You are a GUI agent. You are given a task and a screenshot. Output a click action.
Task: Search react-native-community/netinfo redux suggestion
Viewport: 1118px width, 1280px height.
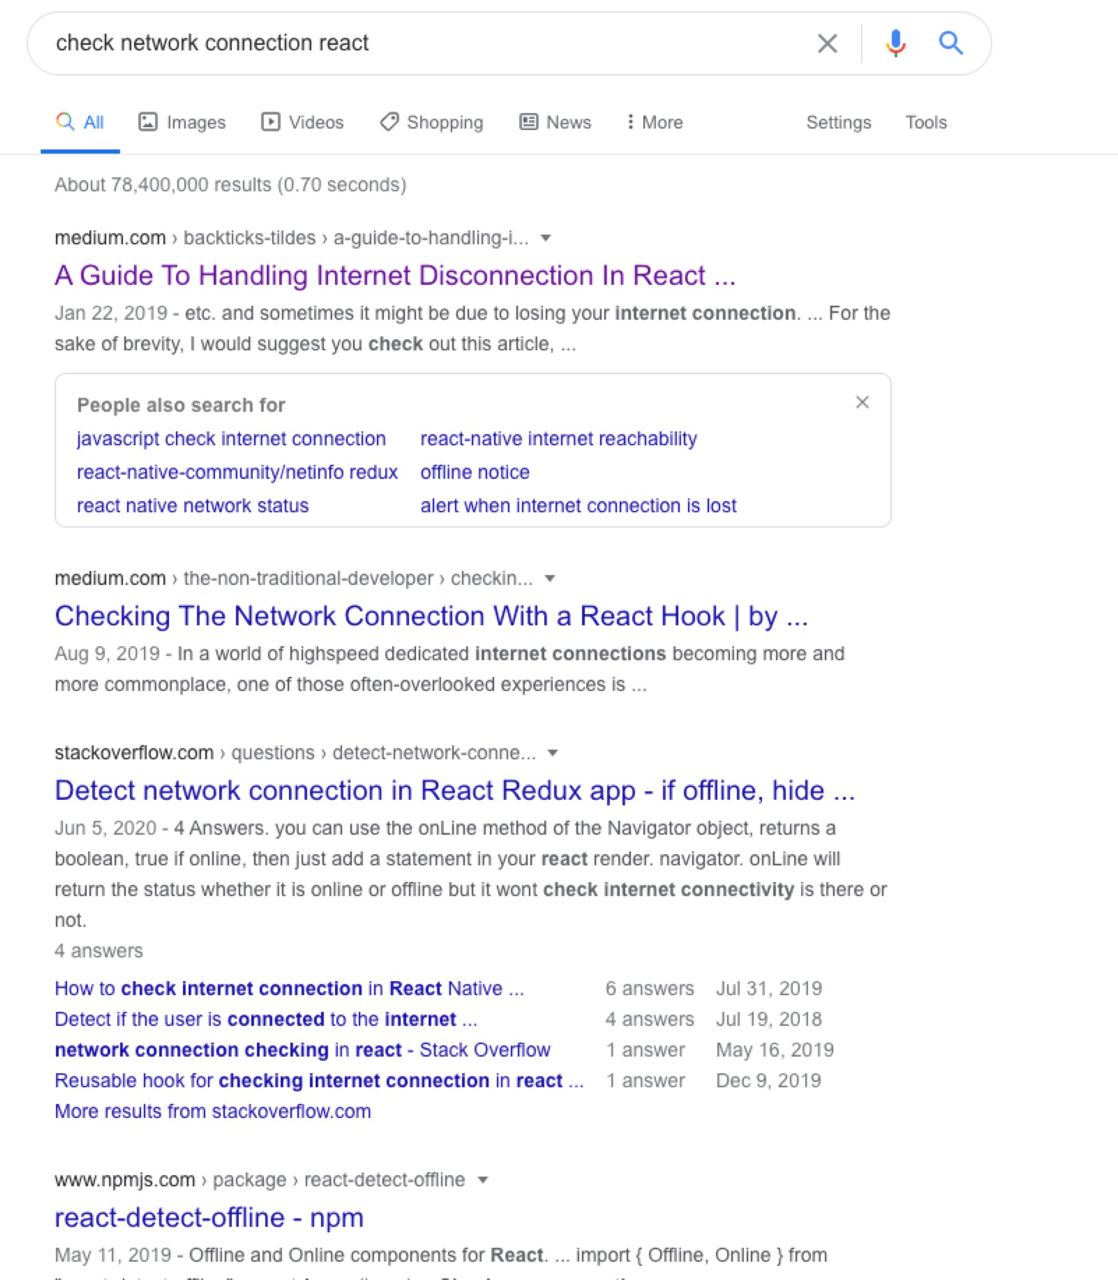click(x=237, y=472)
